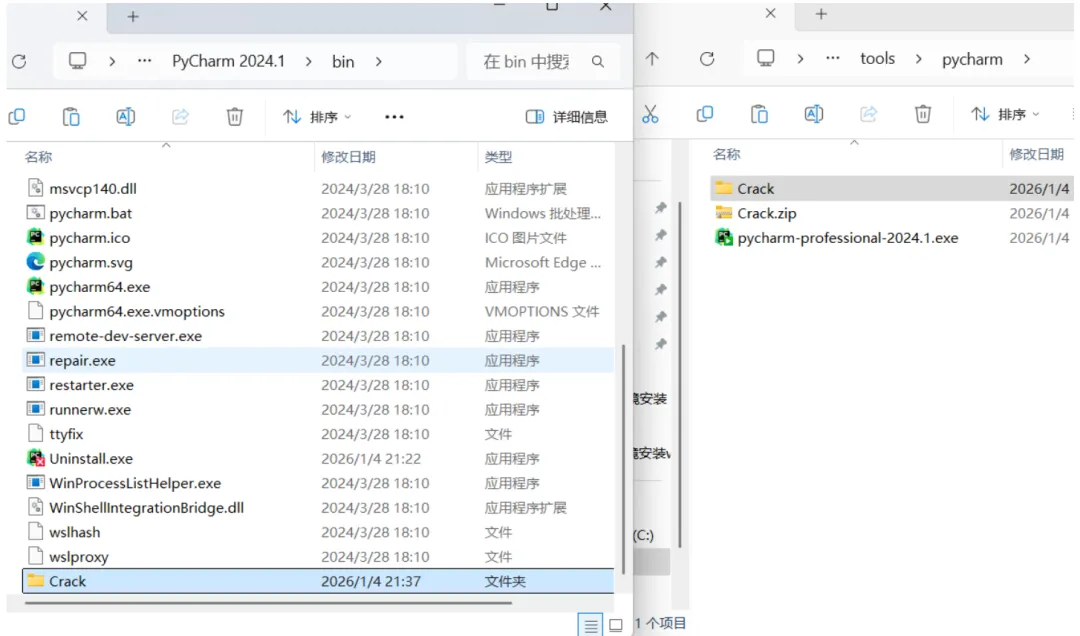Click the Rename icon in the bin window toolbar
Viewport: 1080px width, 636px height.
click(x=125, y=116)
